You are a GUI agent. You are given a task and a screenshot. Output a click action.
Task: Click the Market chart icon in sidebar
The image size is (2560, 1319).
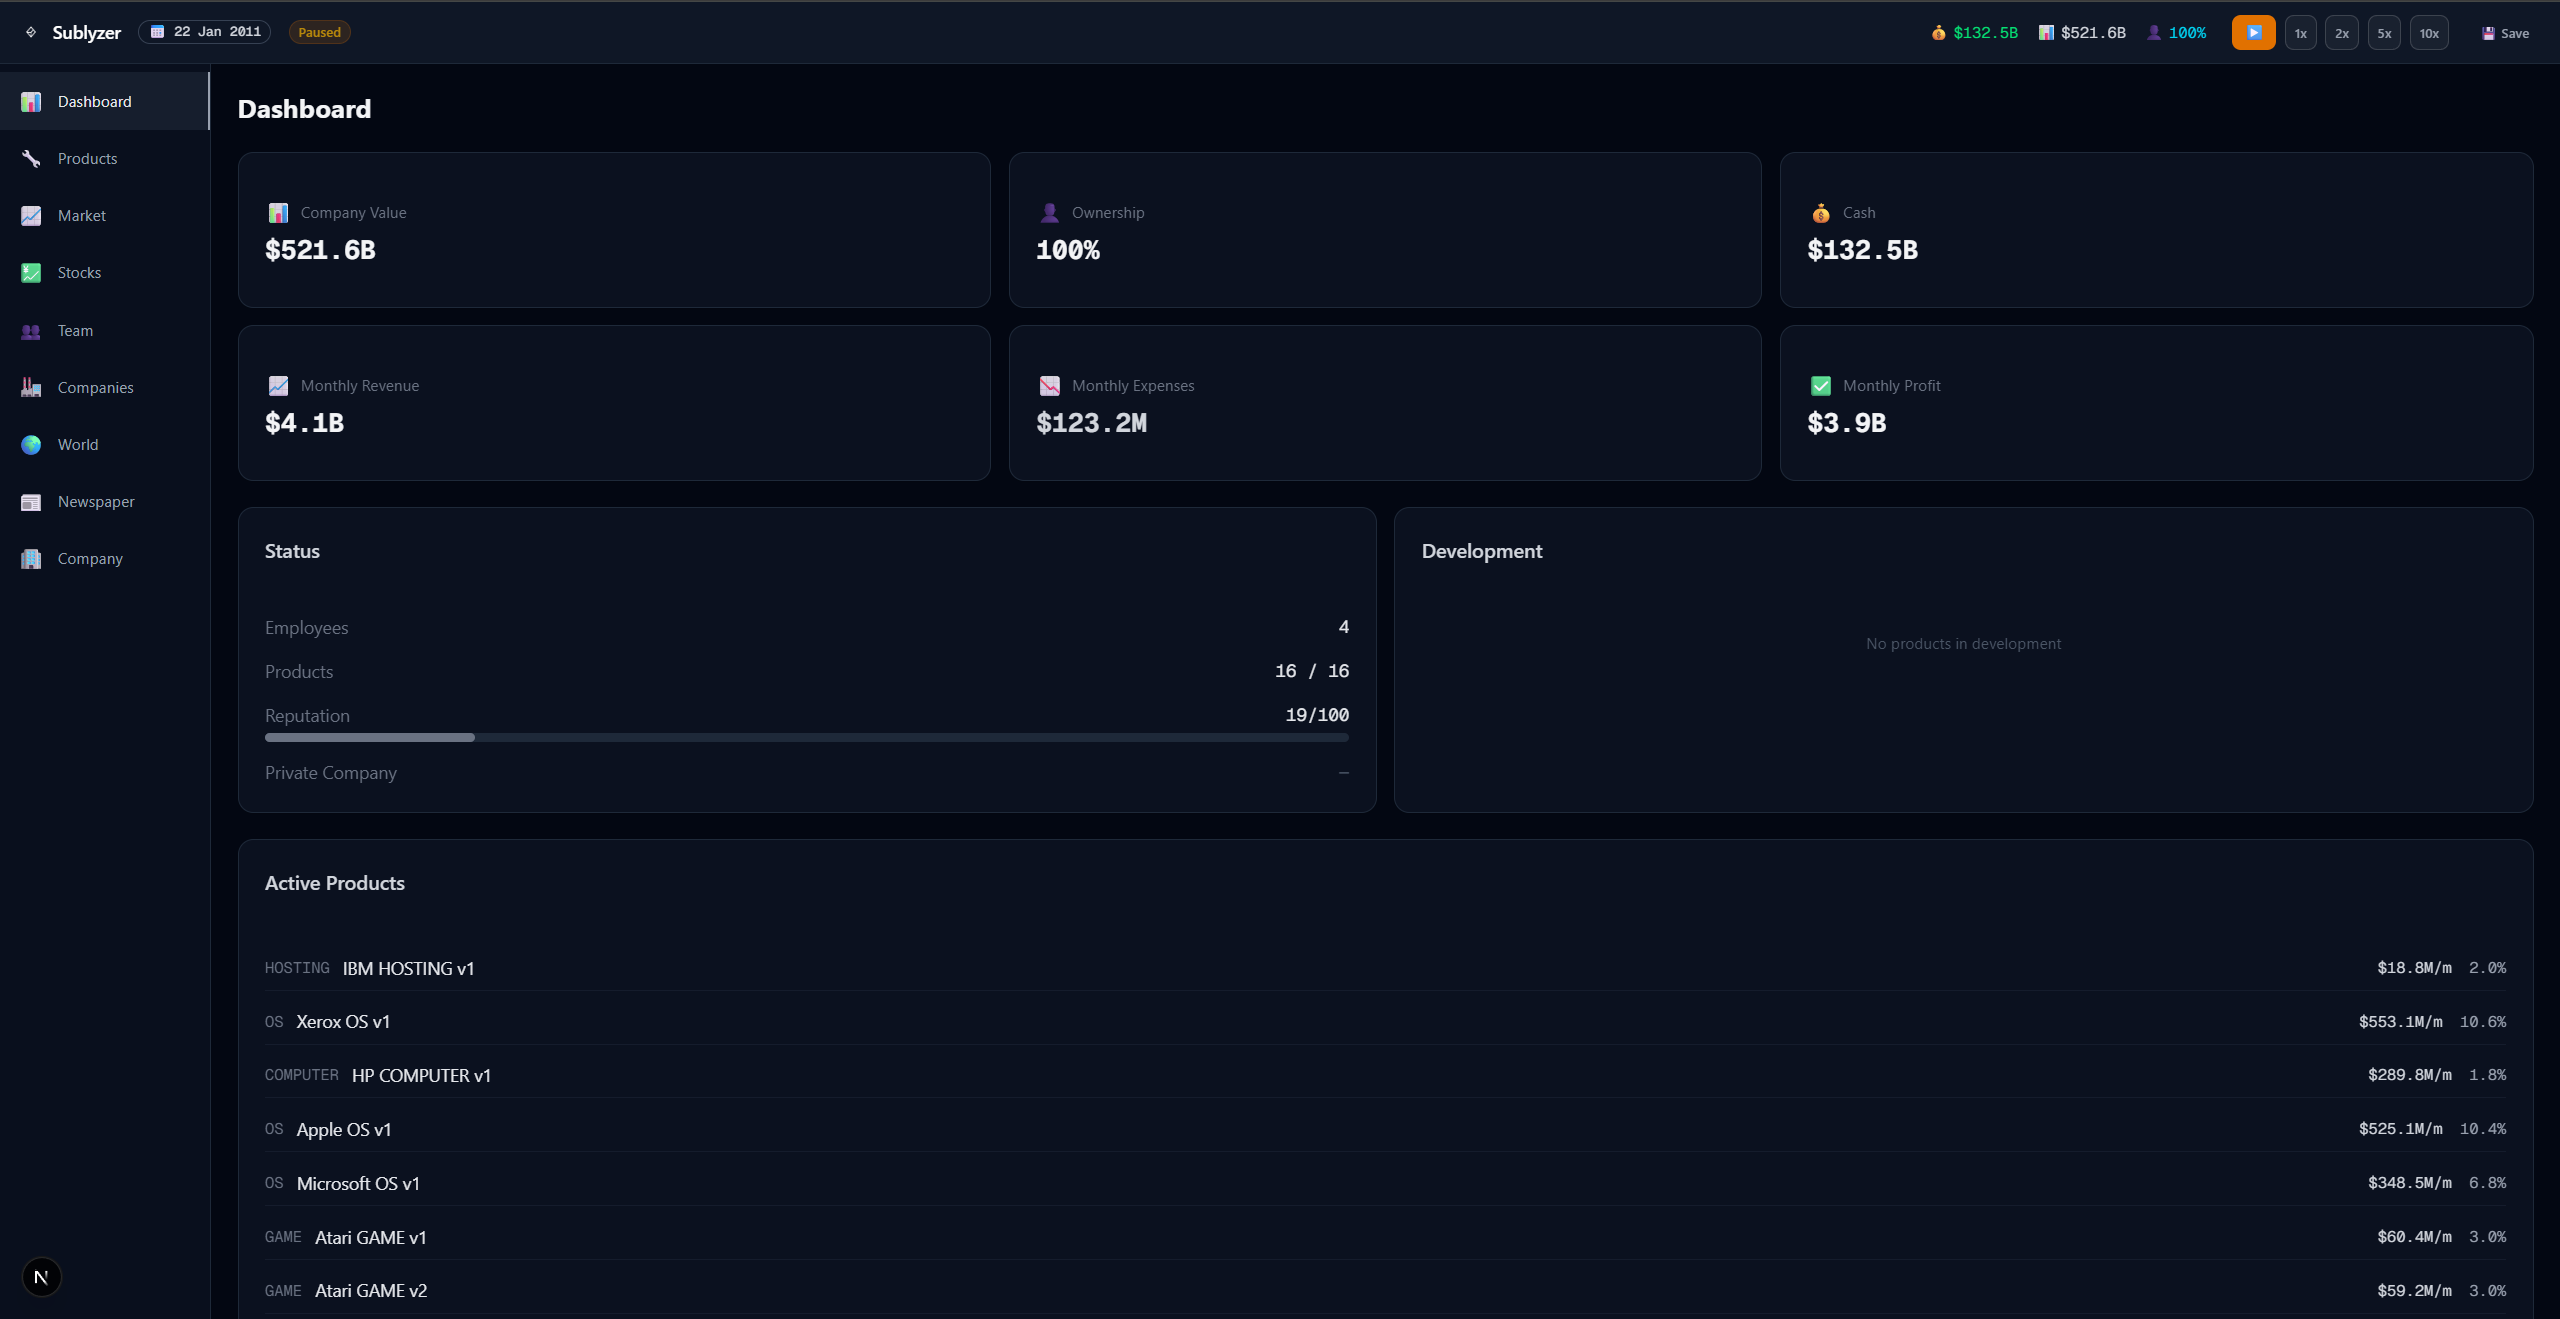(x=31, y=216)
